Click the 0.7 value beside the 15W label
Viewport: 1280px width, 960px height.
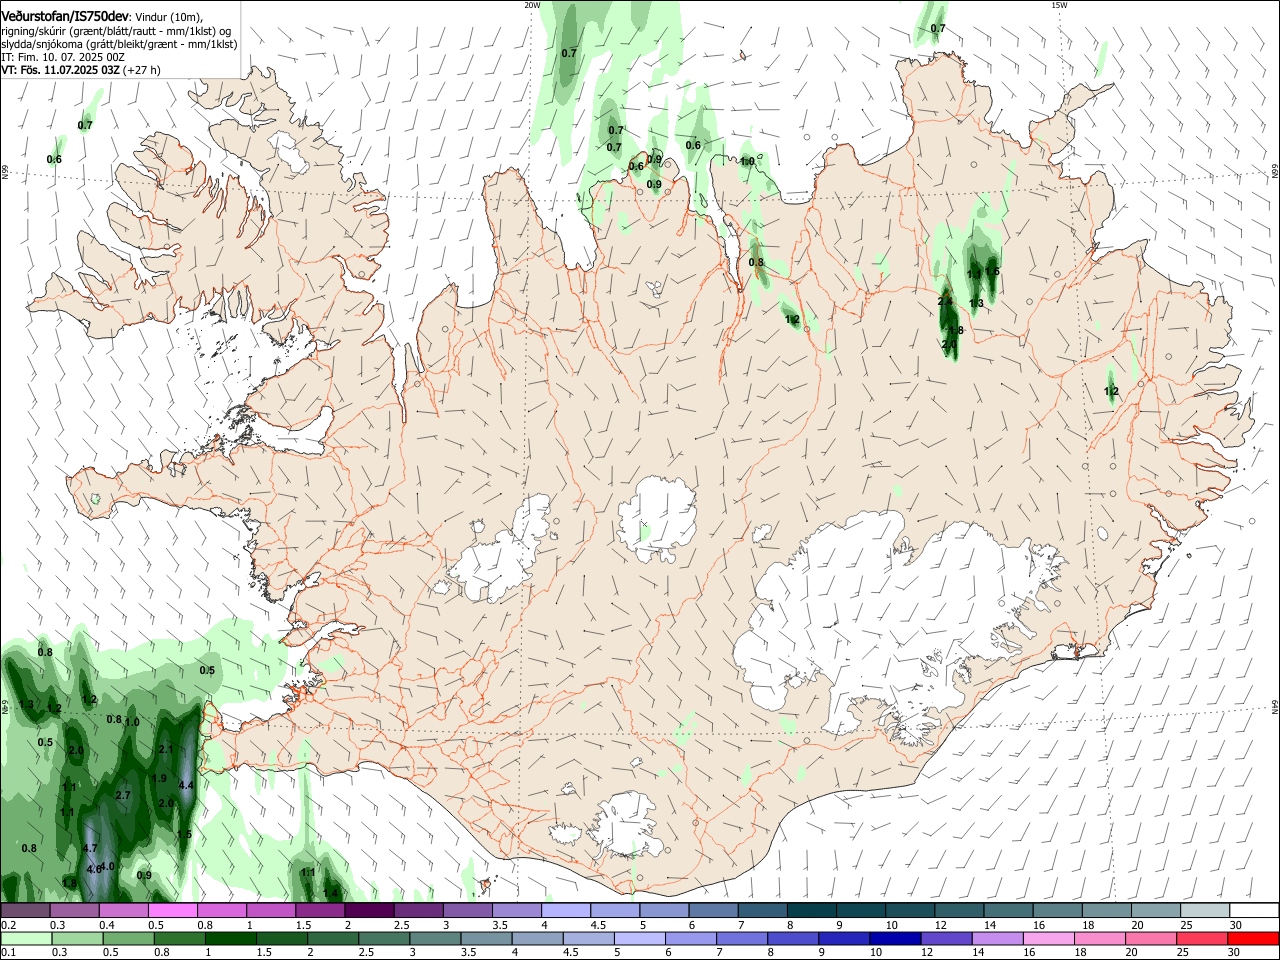pyautogui.click(x=938, y=29)
